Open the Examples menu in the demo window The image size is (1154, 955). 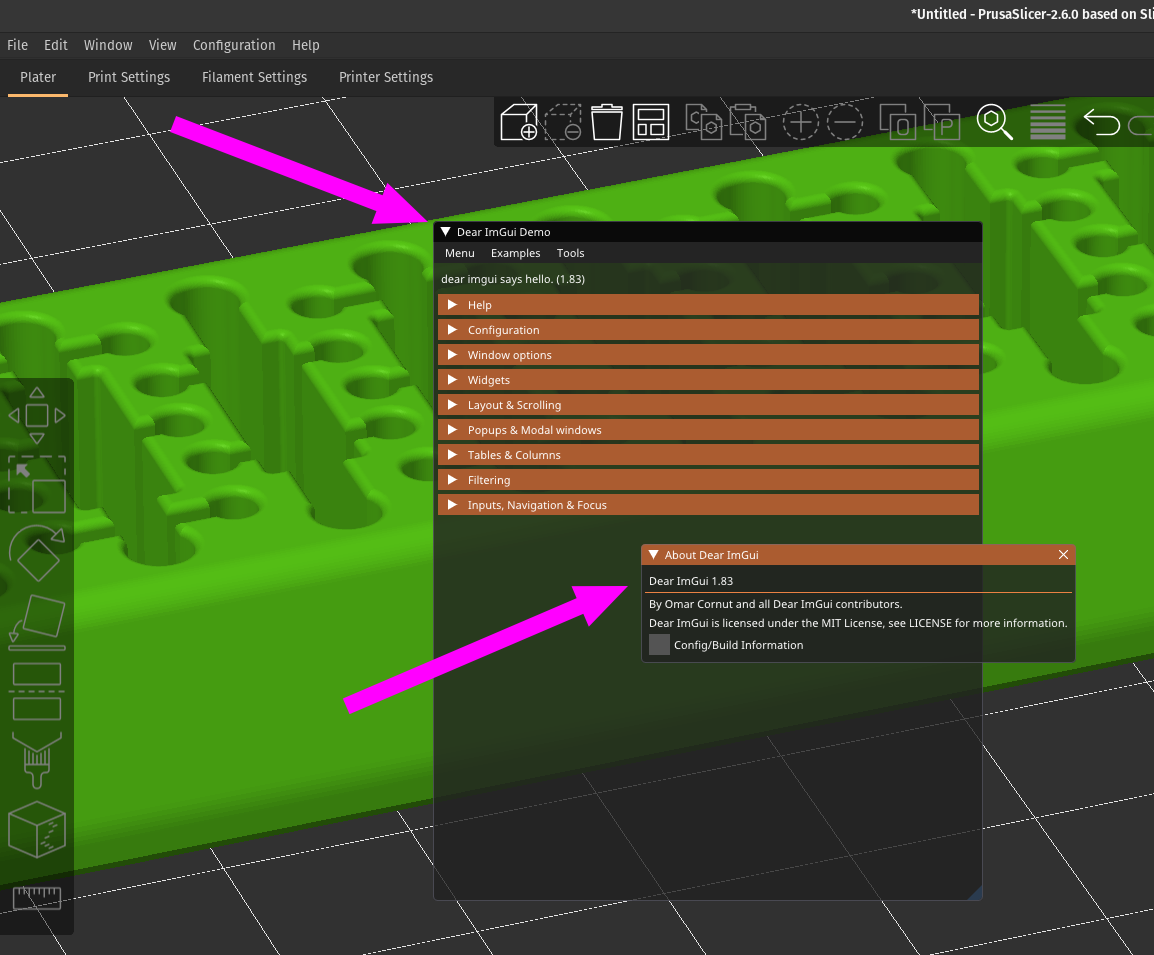[515, 253]
